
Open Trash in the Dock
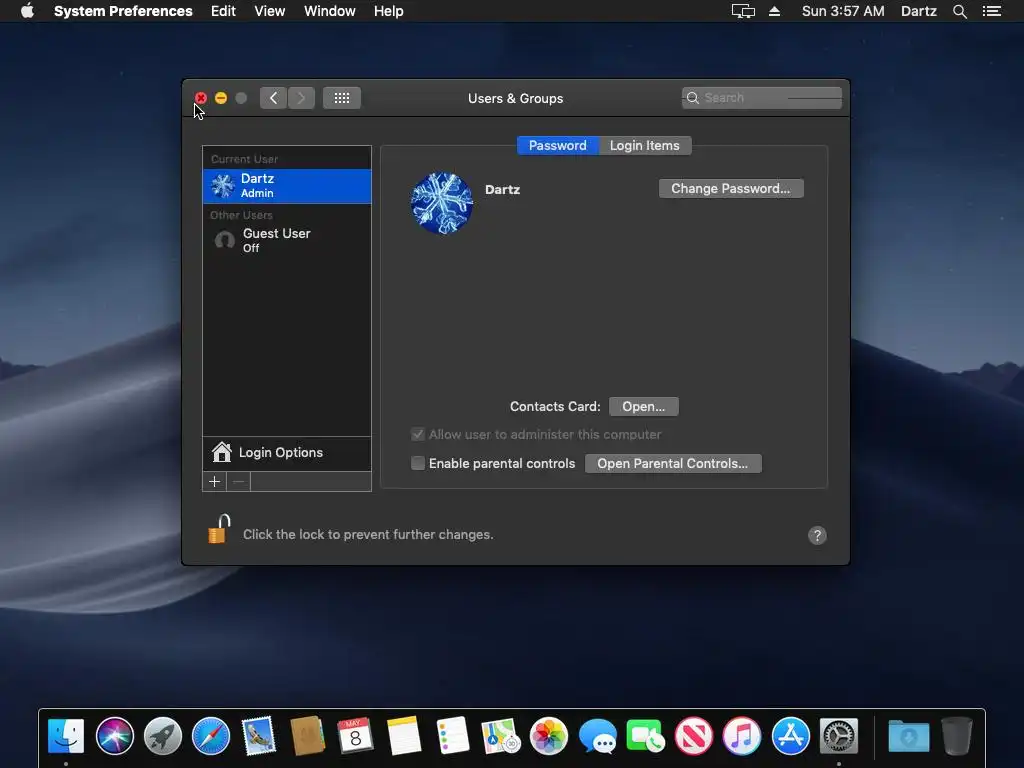957,736
